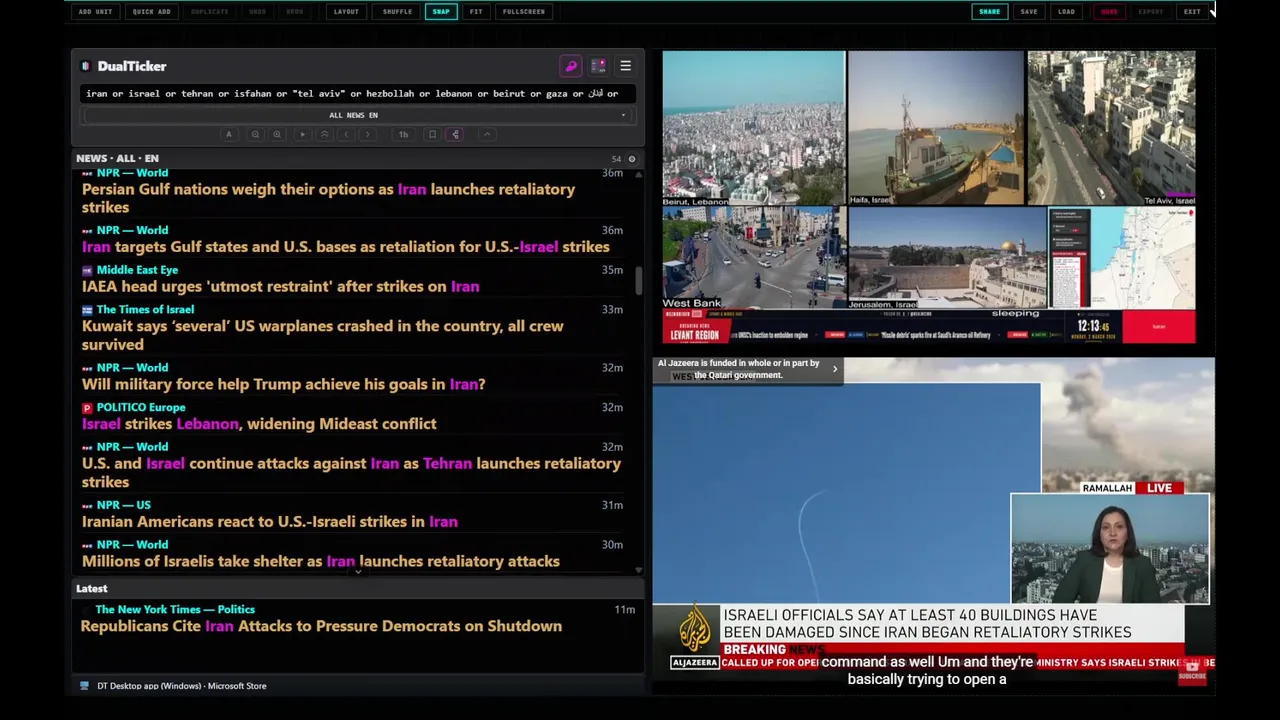Click QUICK ADD in top toolbar
Image resolution: width=1280 pixels, height=720 pixels.
coord(151,12)
